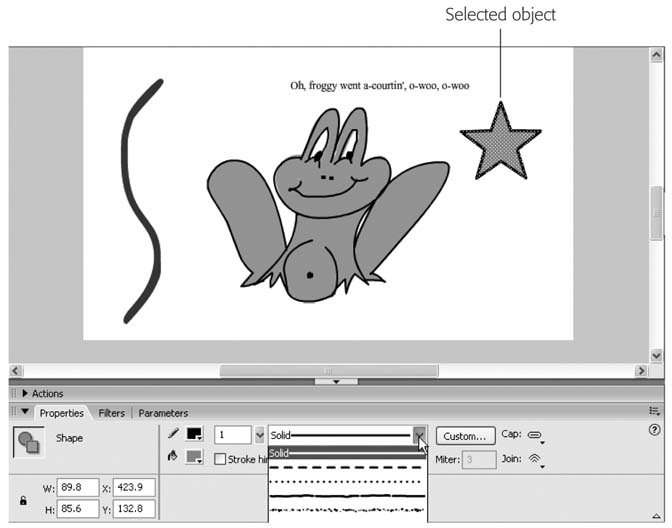672x528 pixels.
Task: Toggle the width/height constrain lock icon
Action: click(23, 500)
